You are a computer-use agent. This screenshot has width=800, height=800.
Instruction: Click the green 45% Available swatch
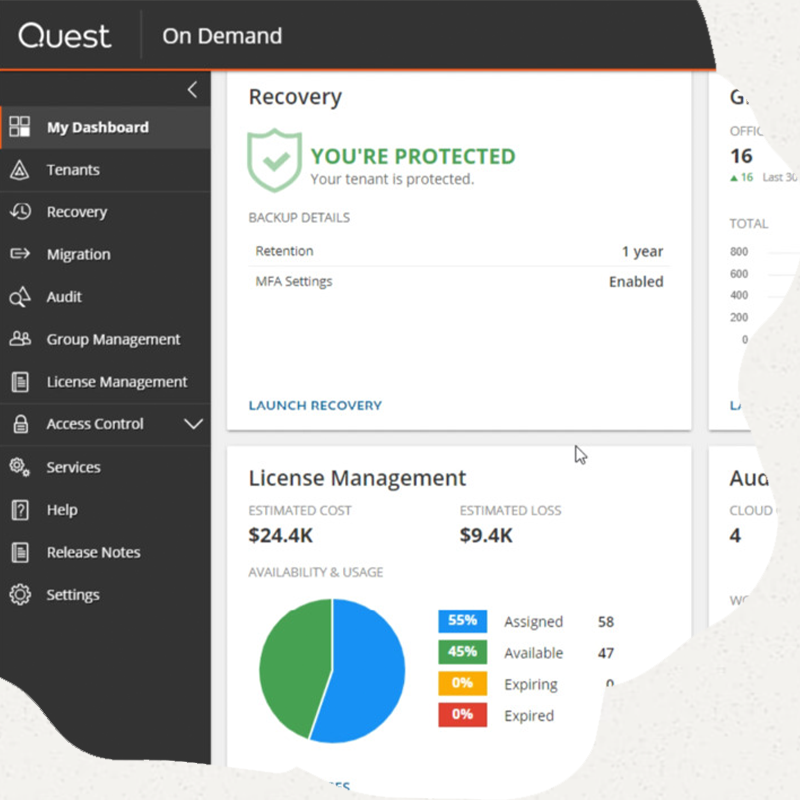tap(462, 652)
